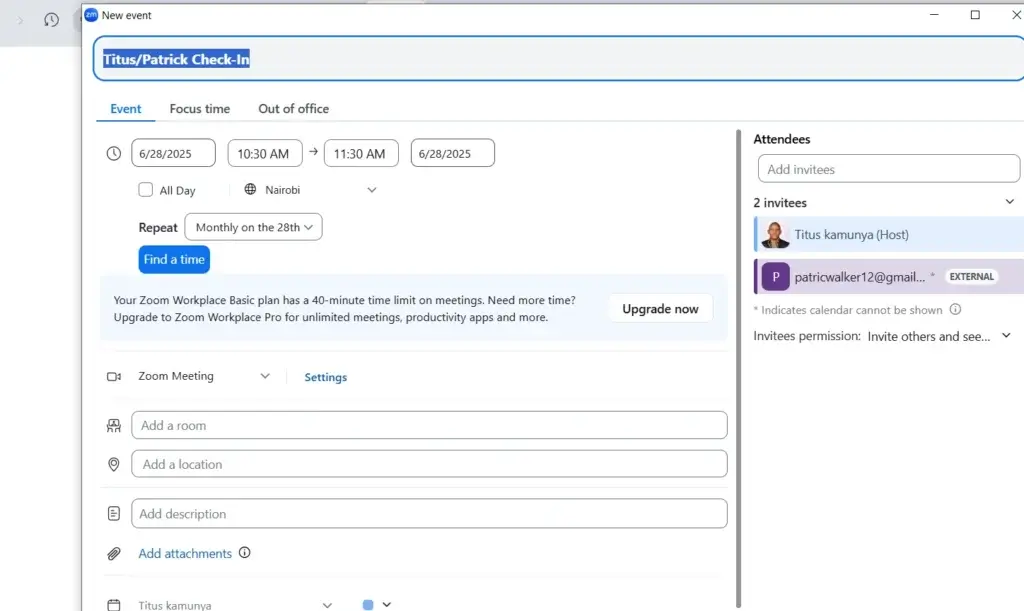Collapse the 2 invitees list
Image resolution: width=1024 pixels, height=611 pixels.
click(1010, 202)
